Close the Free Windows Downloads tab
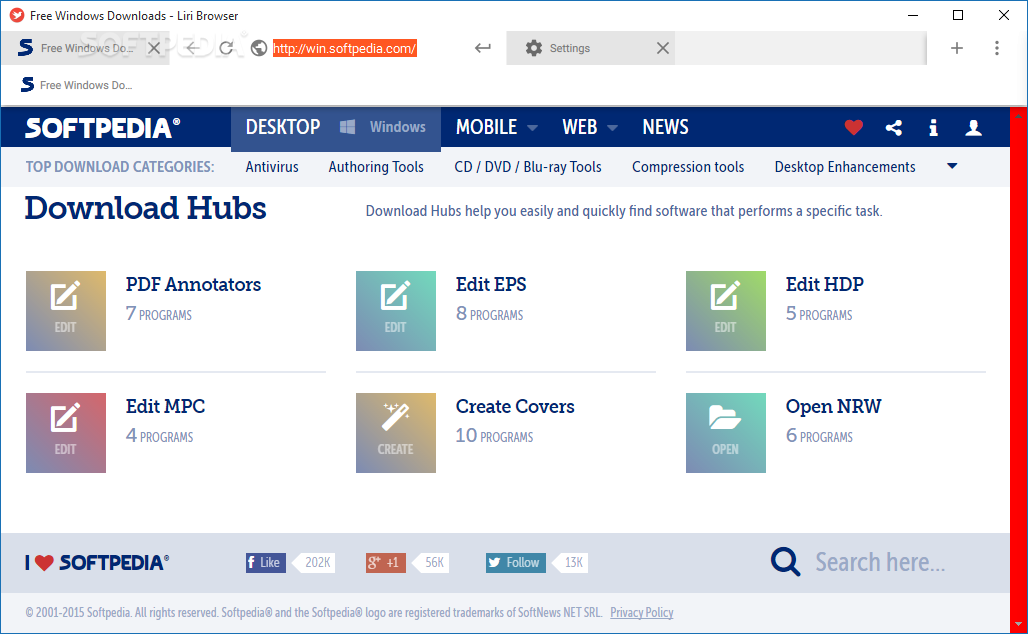The width and height of the screenshot is (1028, 634). tap(154, 48)
